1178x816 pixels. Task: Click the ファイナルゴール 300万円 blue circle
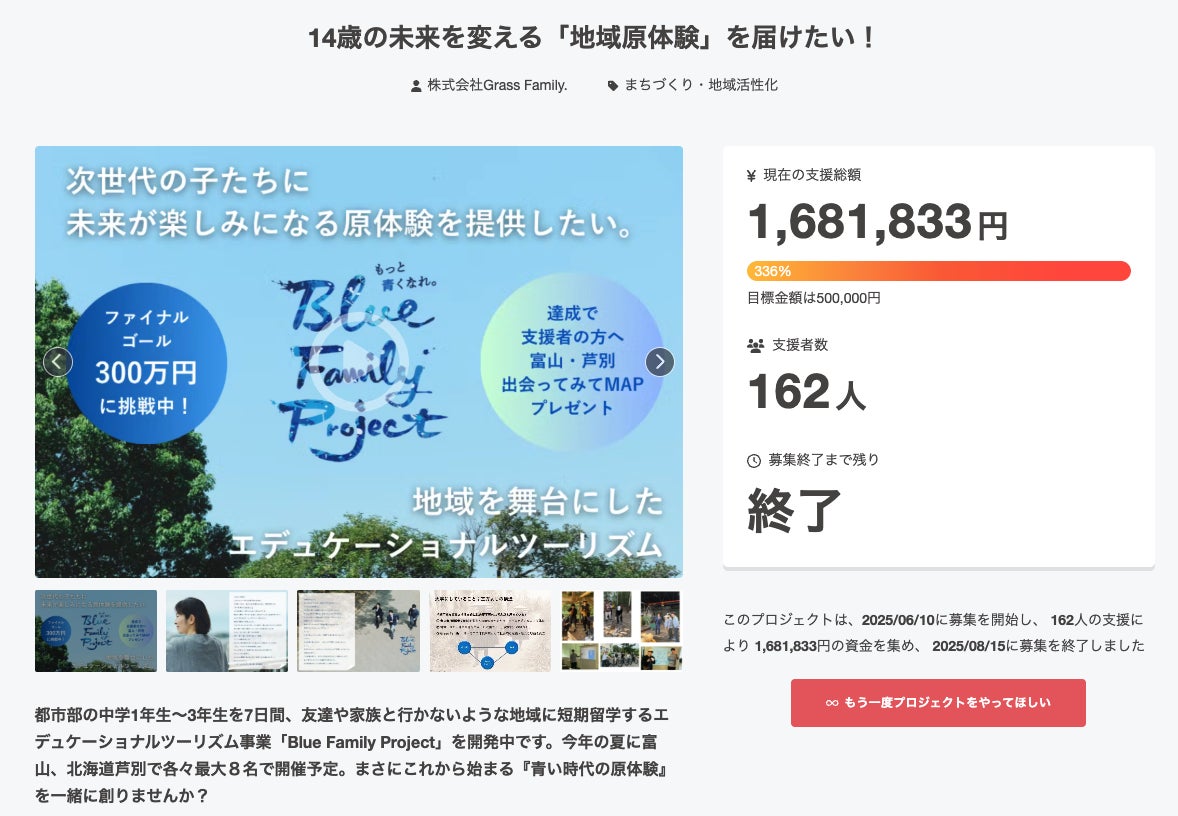click(x=146, y=363)
